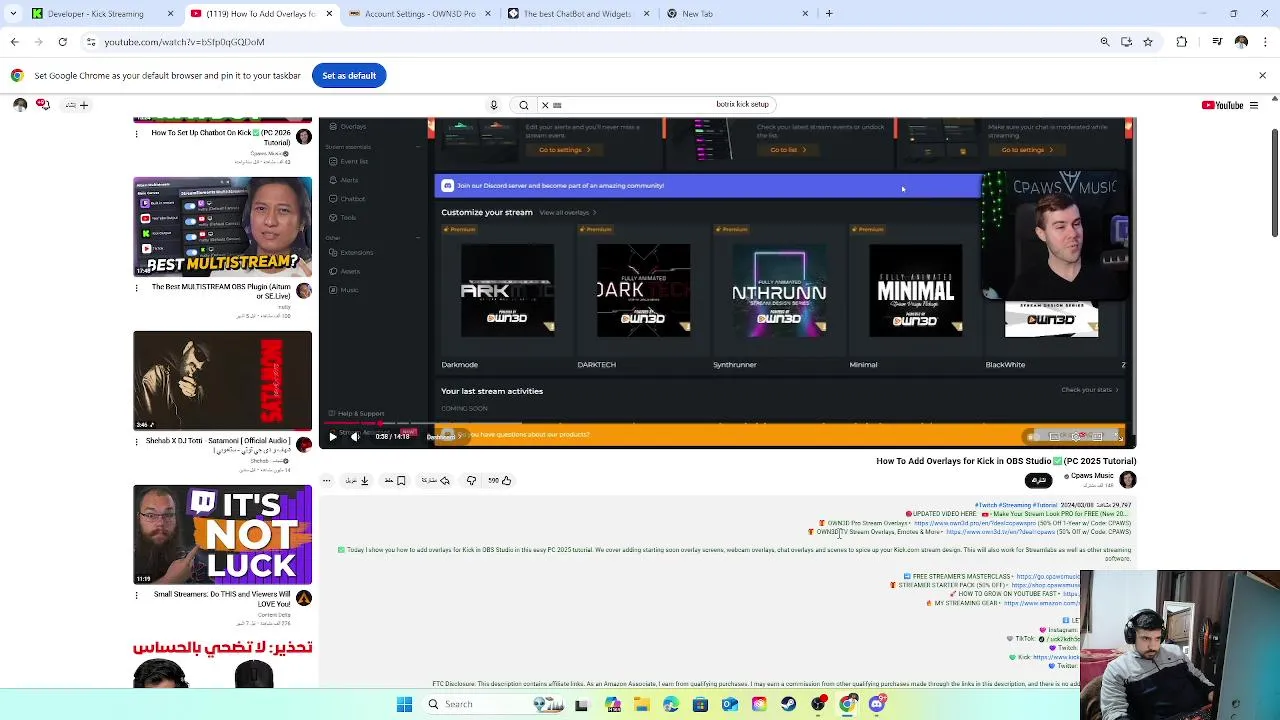
Task: Download the video
Action: click(x=357, y=481)
